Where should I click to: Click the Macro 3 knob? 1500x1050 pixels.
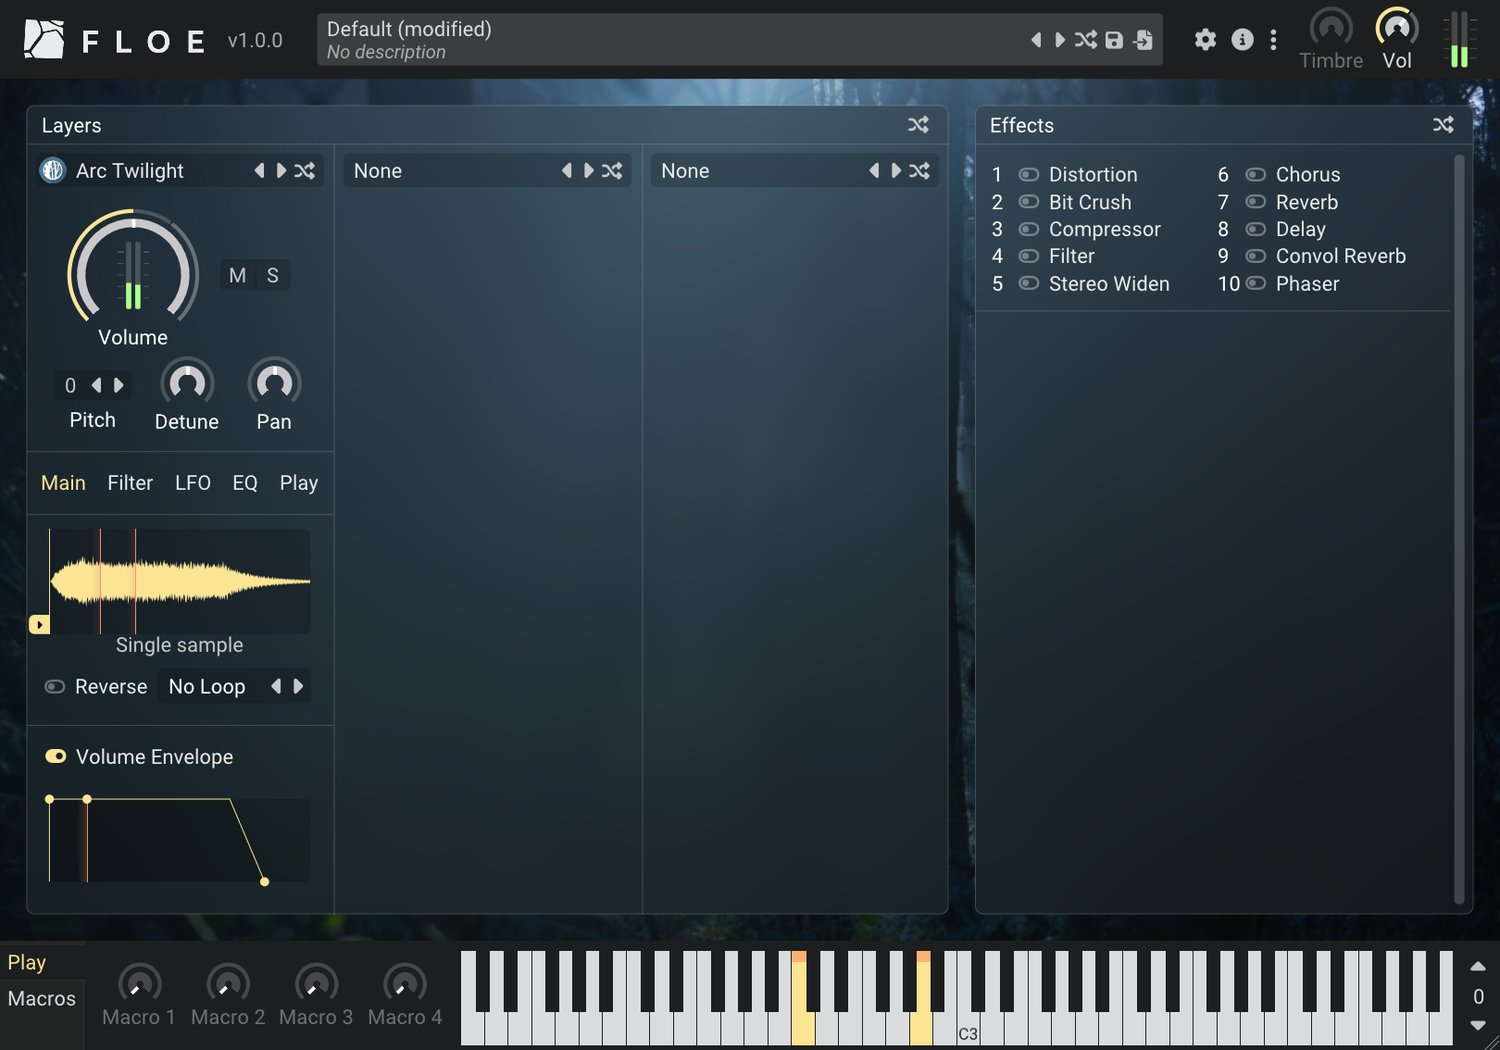316,985
